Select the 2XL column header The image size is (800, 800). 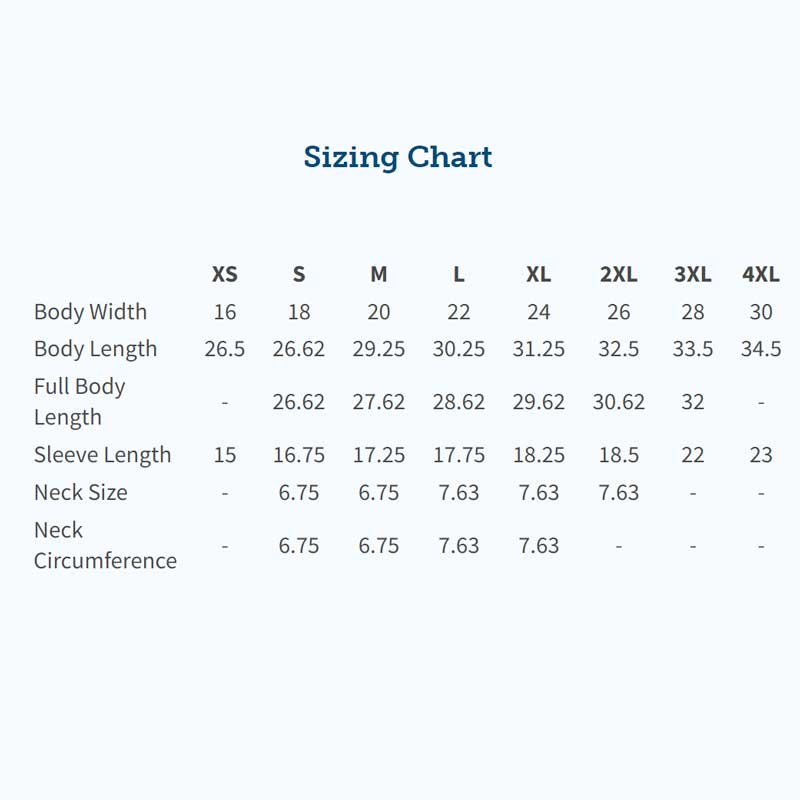pyautogui.click(x=618, y=274)
